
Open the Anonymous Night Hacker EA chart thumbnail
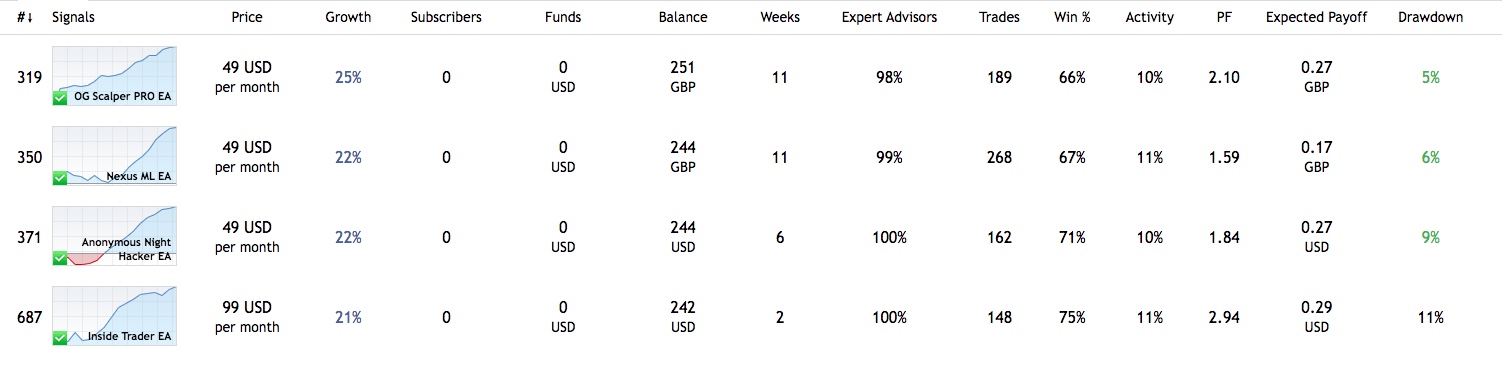(114, 236)
